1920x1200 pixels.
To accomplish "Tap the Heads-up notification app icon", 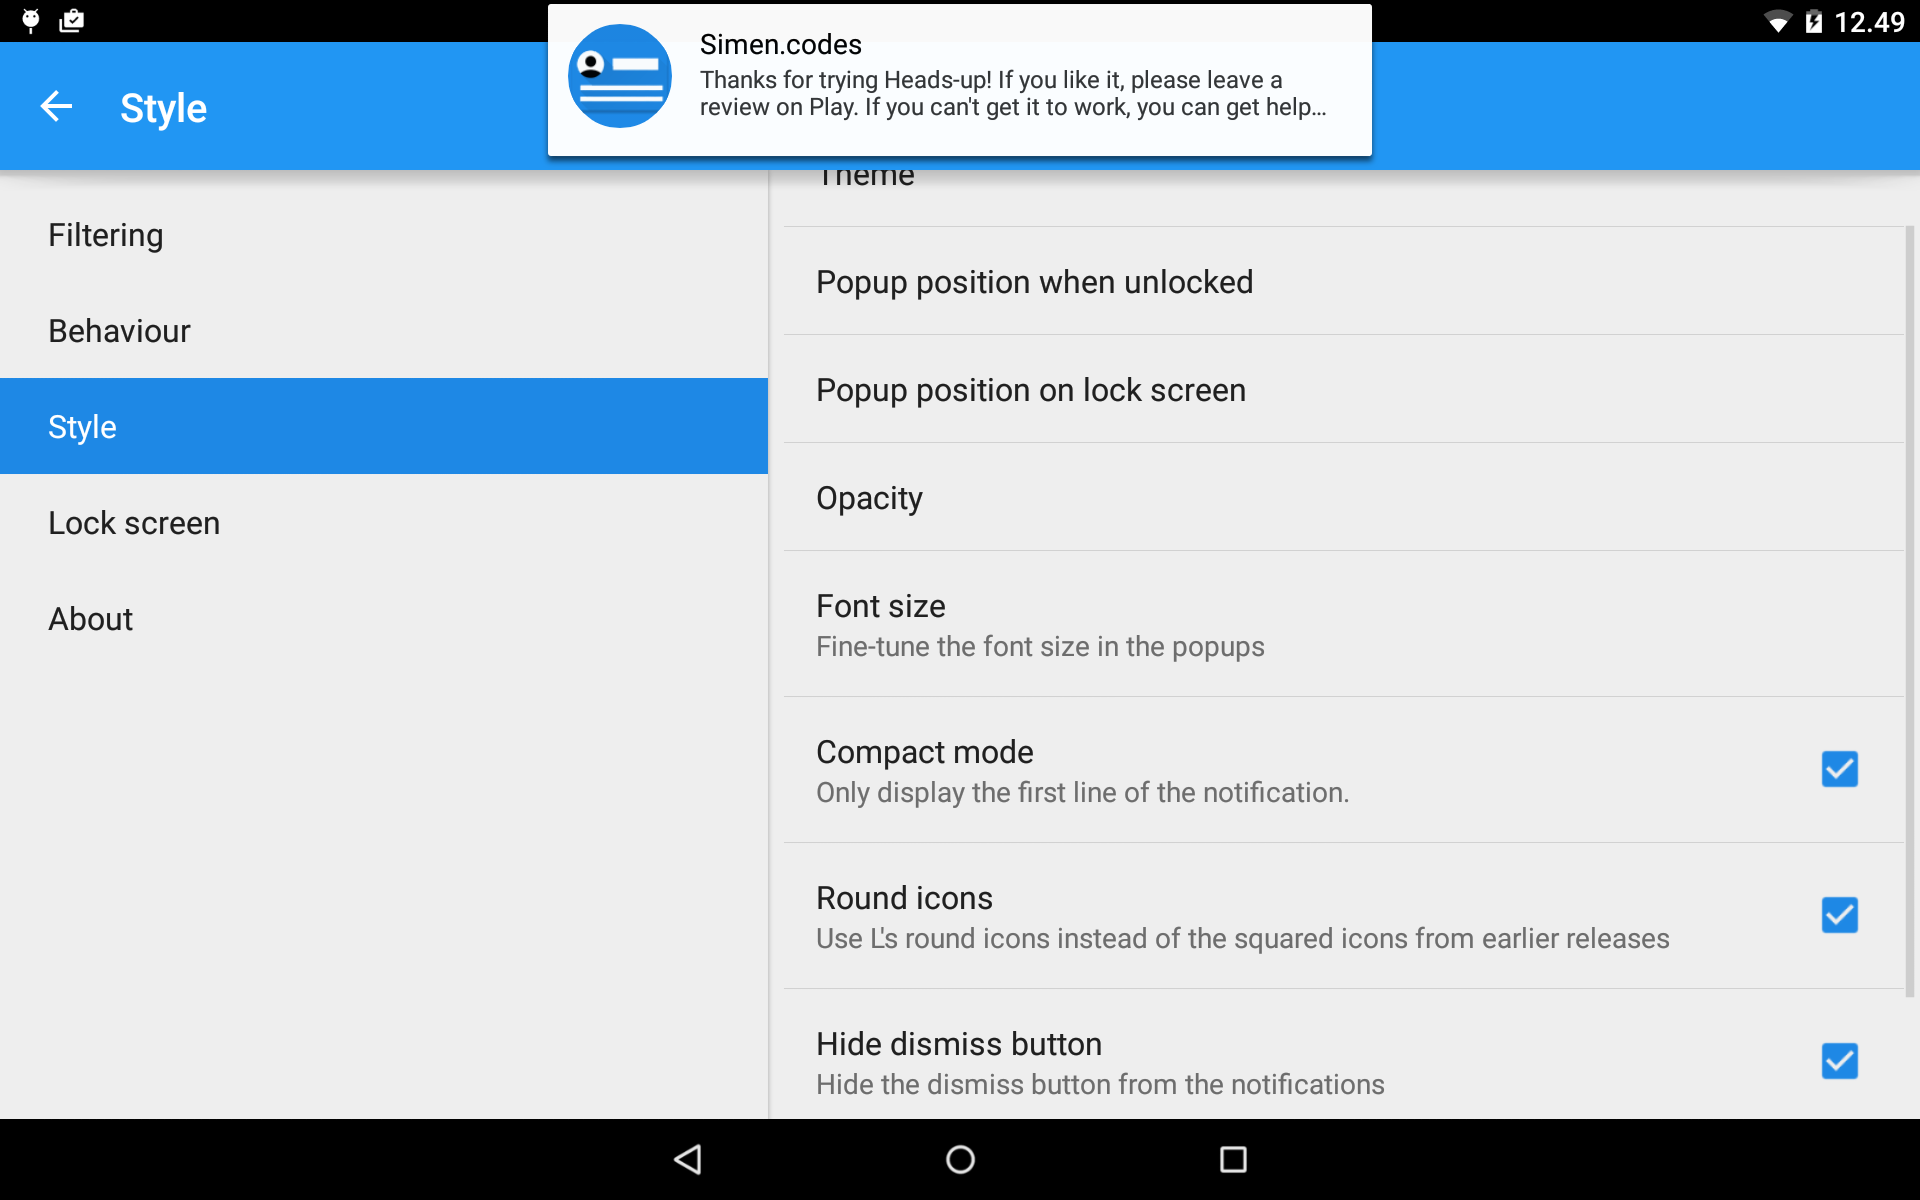I will click(620, 77).
